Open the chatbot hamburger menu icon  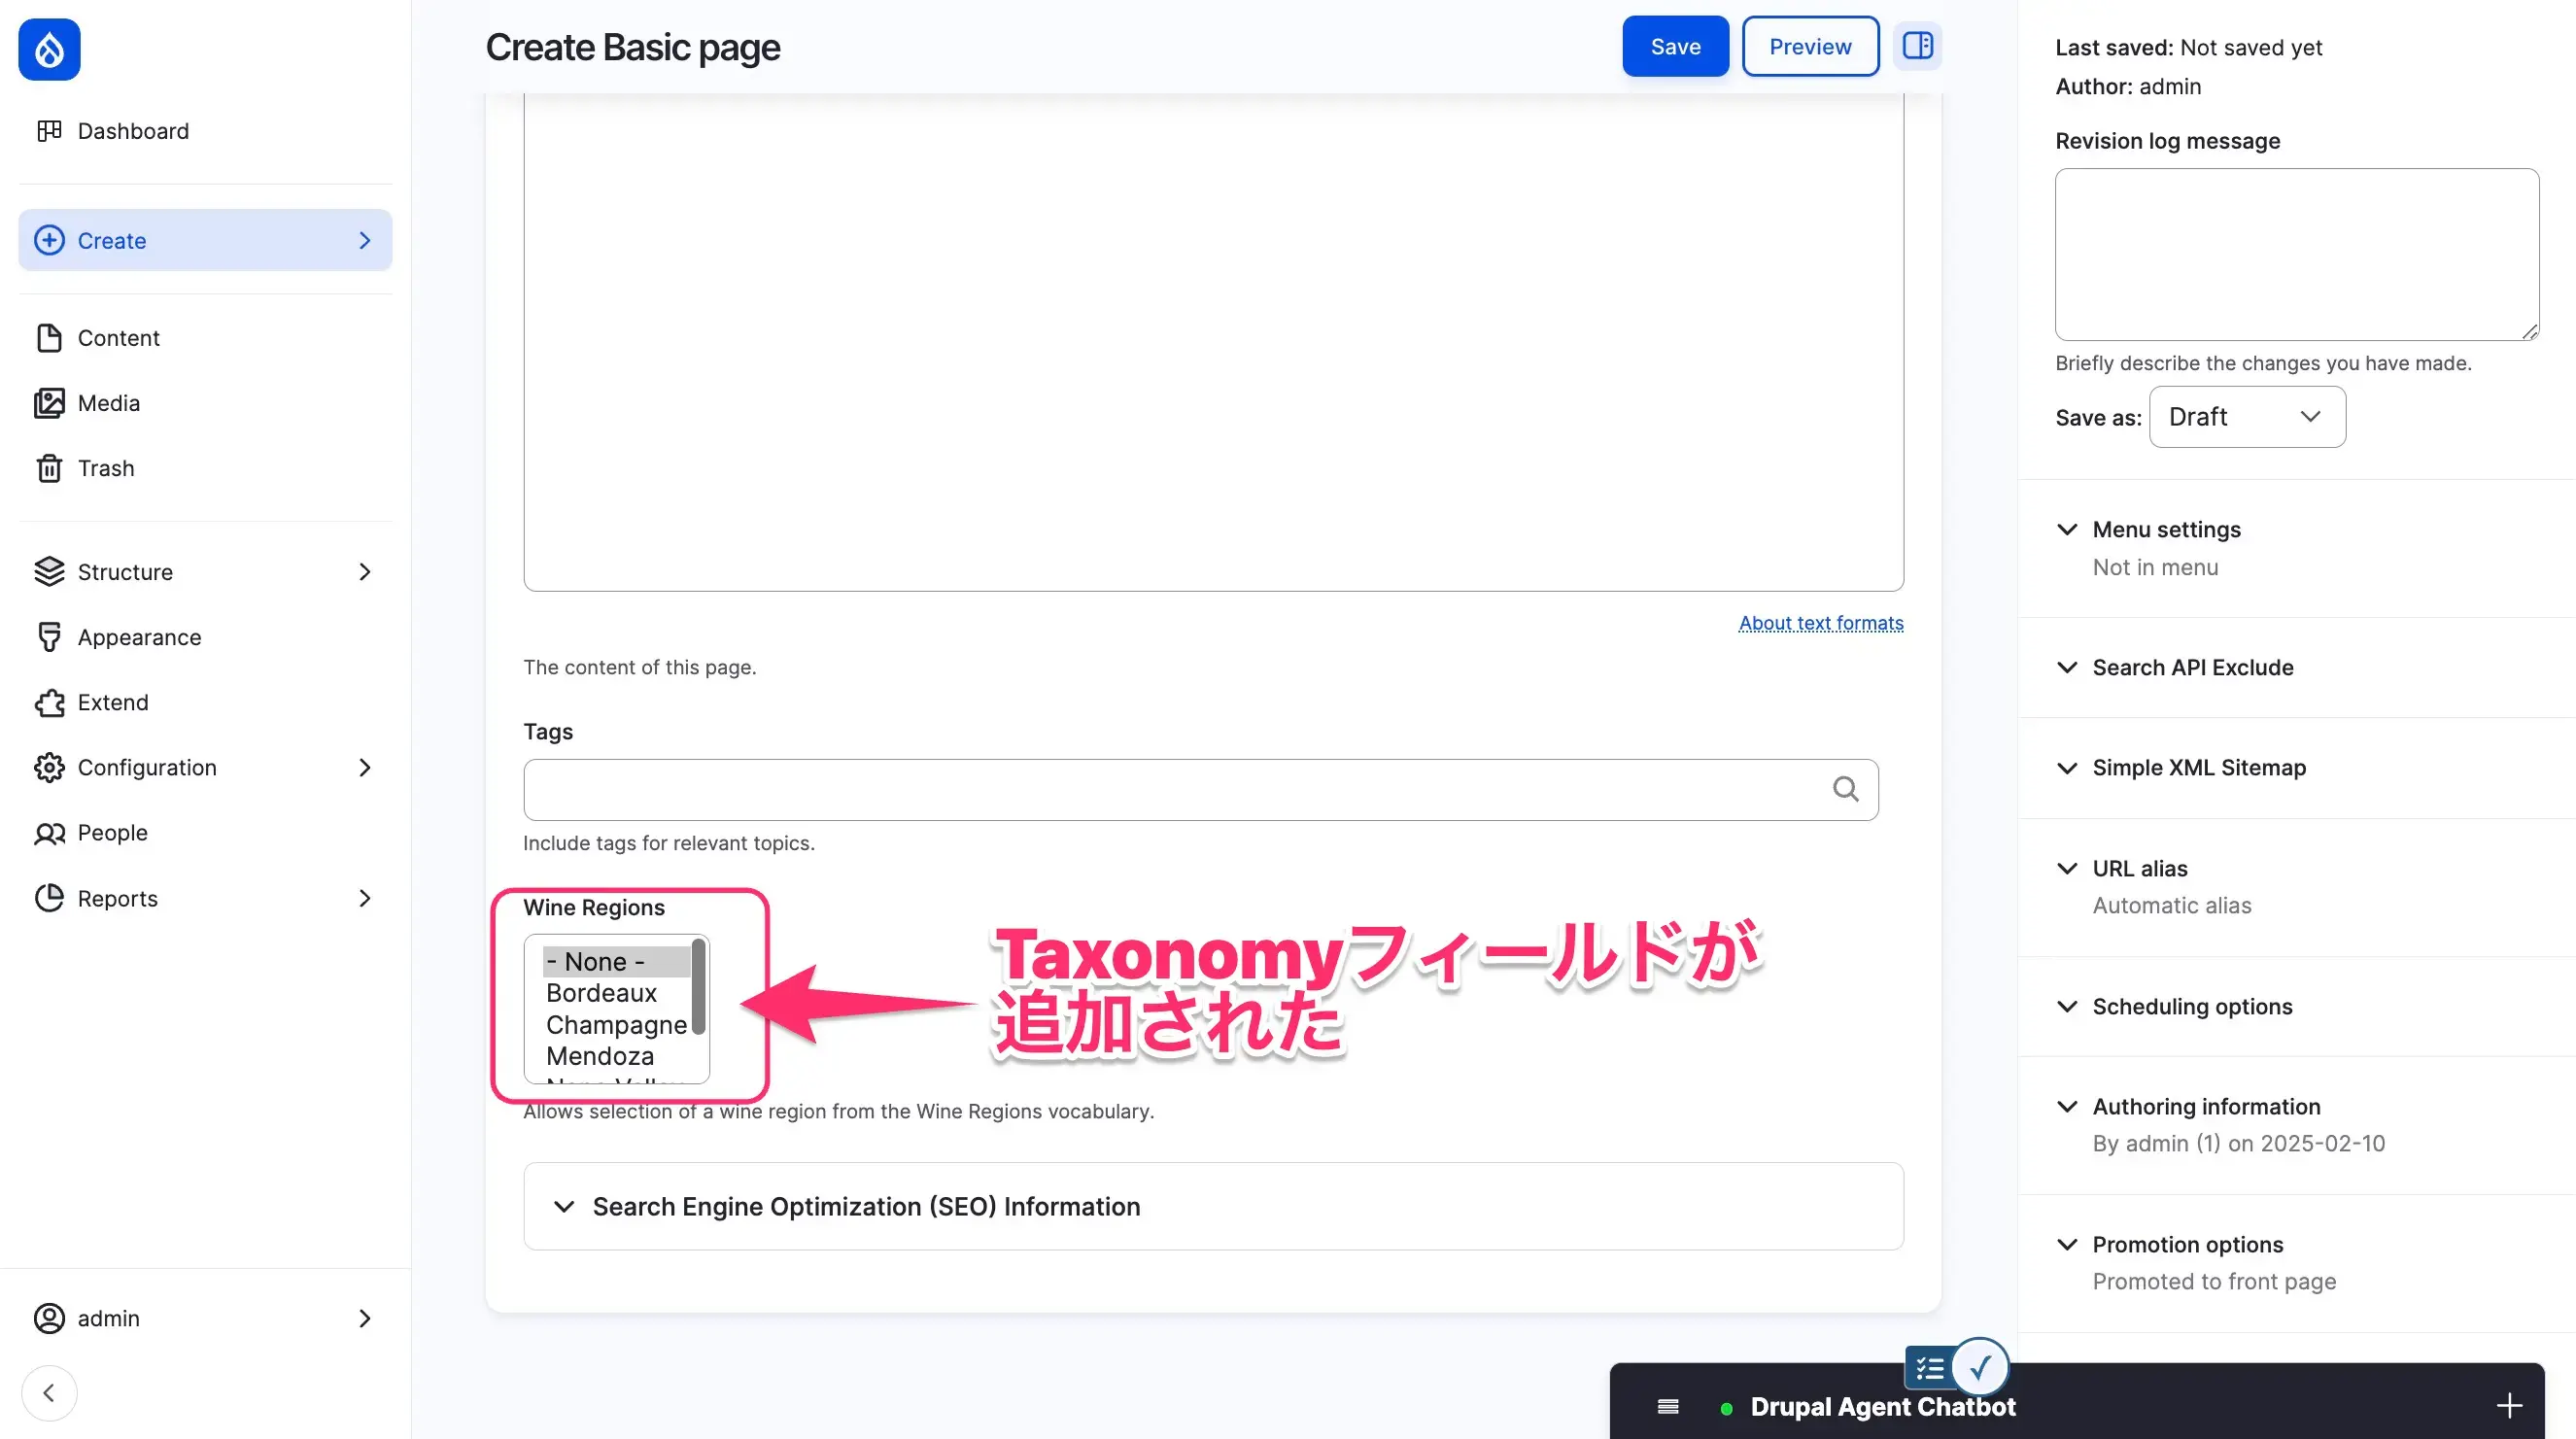1667,1406
